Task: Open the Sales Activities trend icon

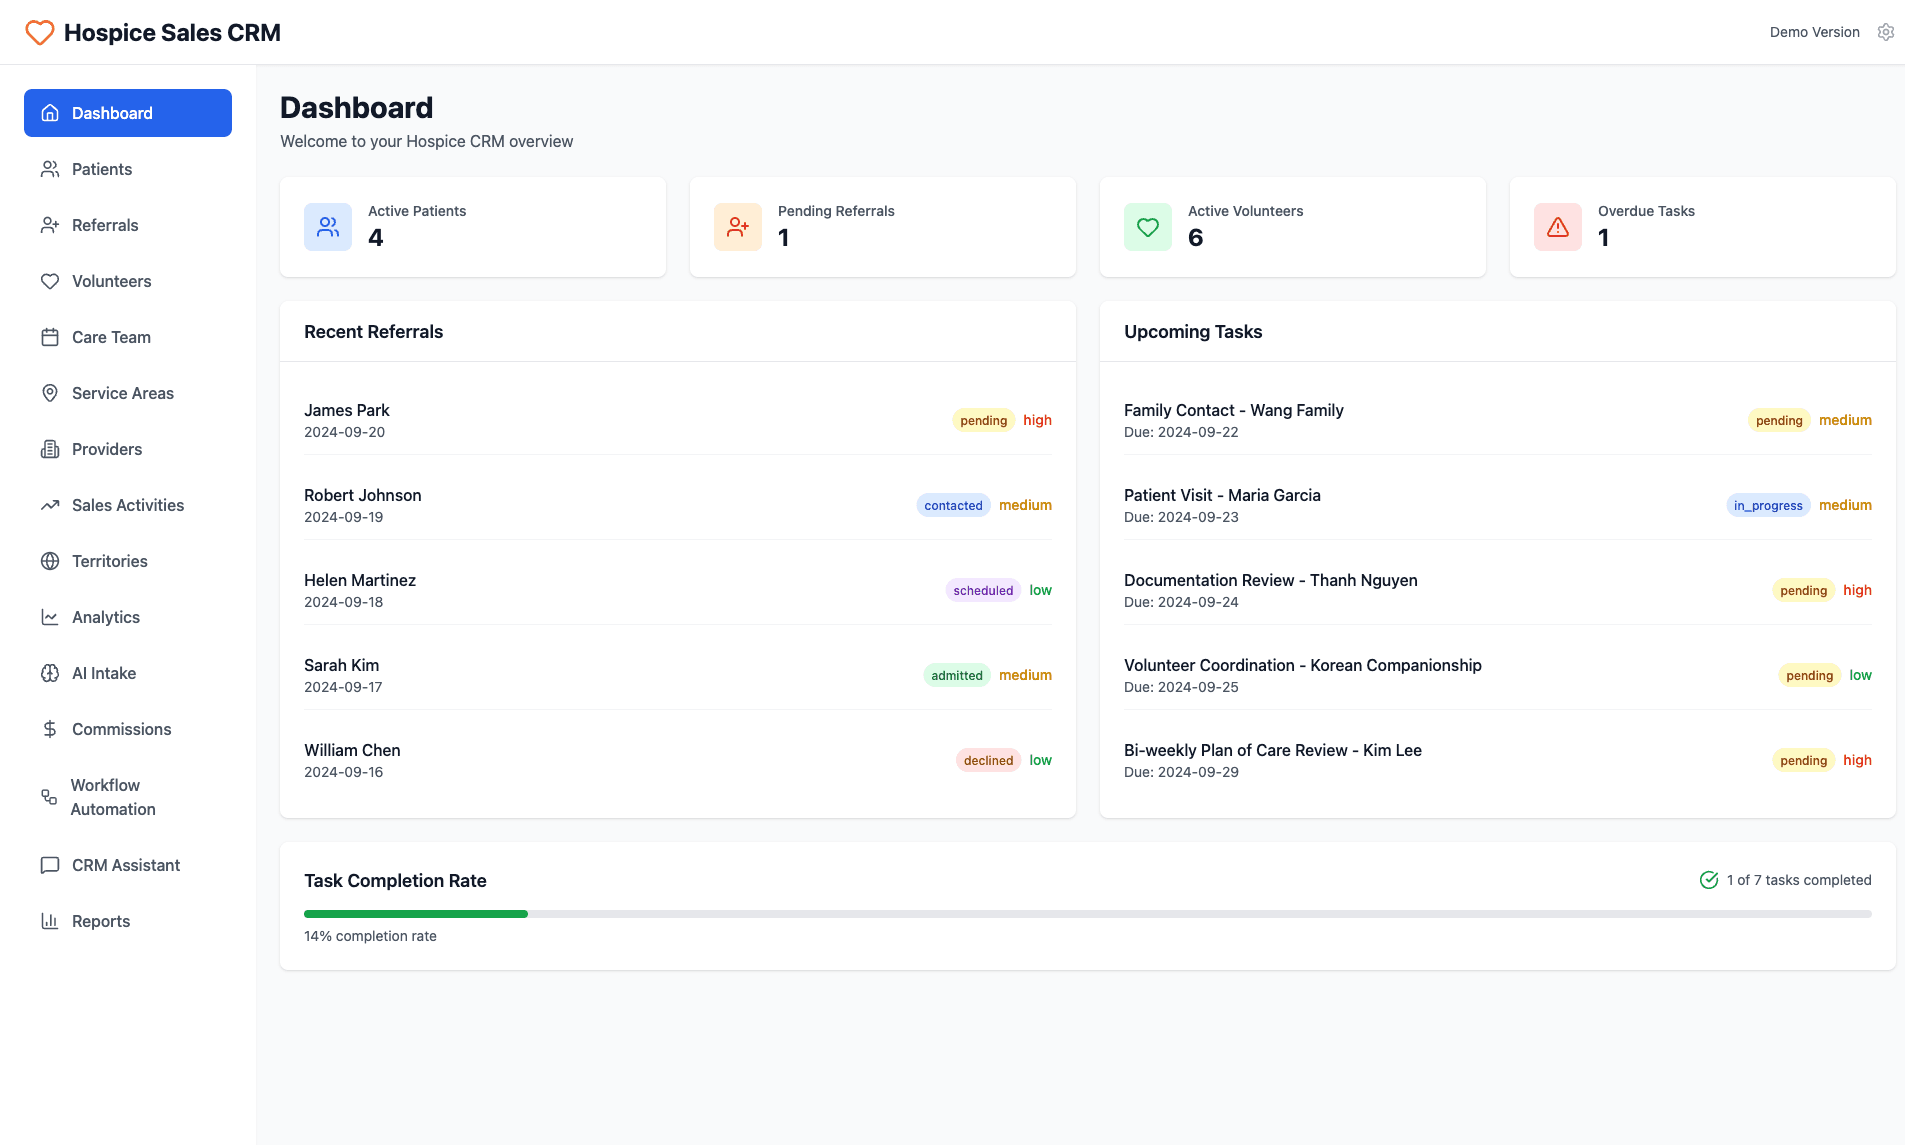Action: tap(49, 505)
